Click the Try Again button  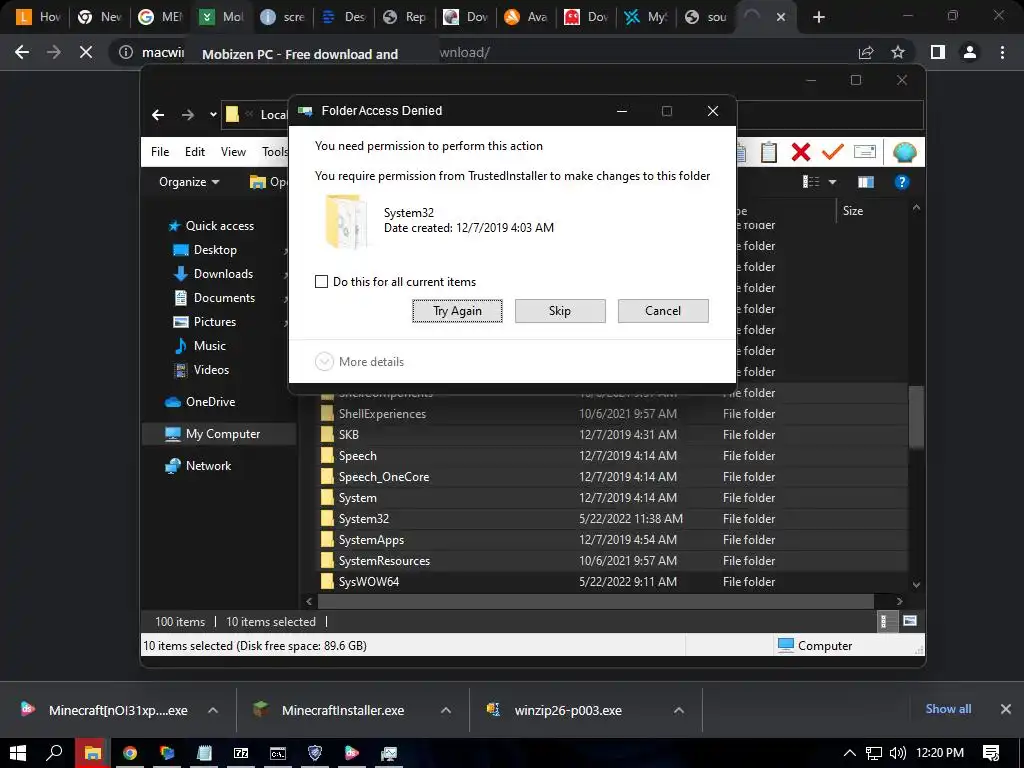coord(457,311)
